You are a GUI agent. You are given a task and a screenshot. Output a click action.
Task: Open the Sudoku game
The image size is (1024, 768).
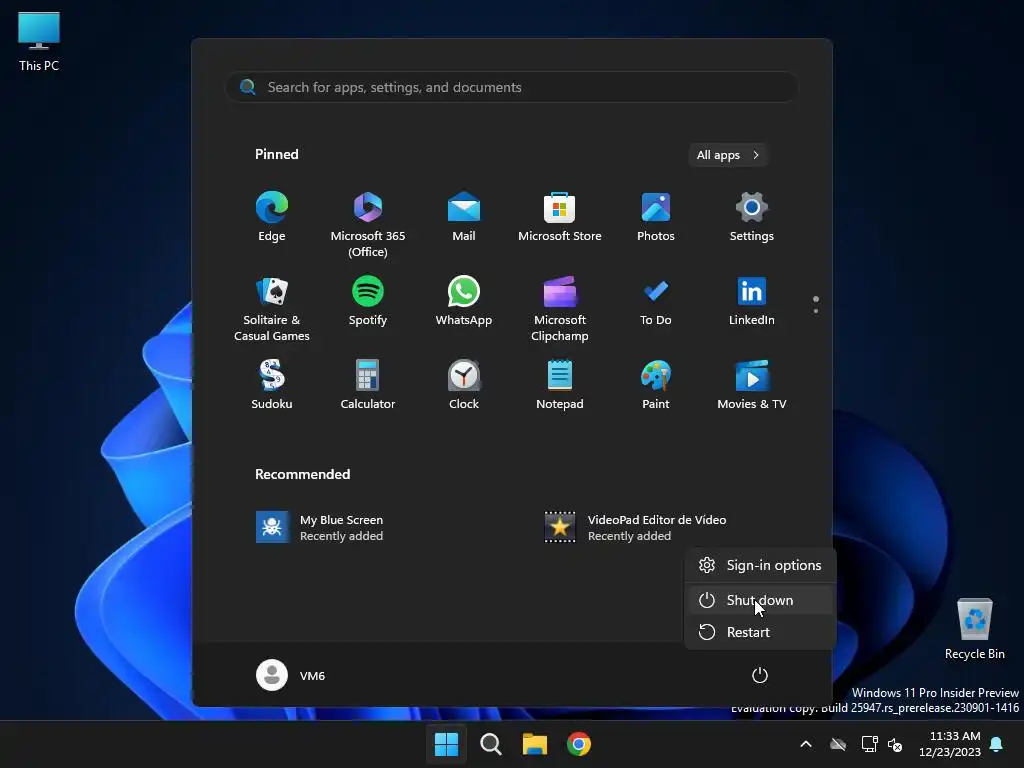click(x=272, y=386)
